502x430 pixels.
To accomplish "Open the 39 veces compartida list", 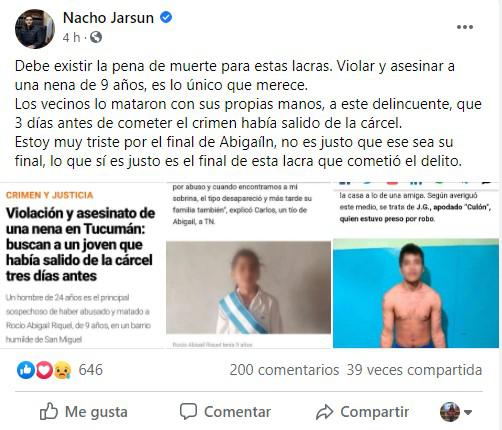I will coord(414,370).
